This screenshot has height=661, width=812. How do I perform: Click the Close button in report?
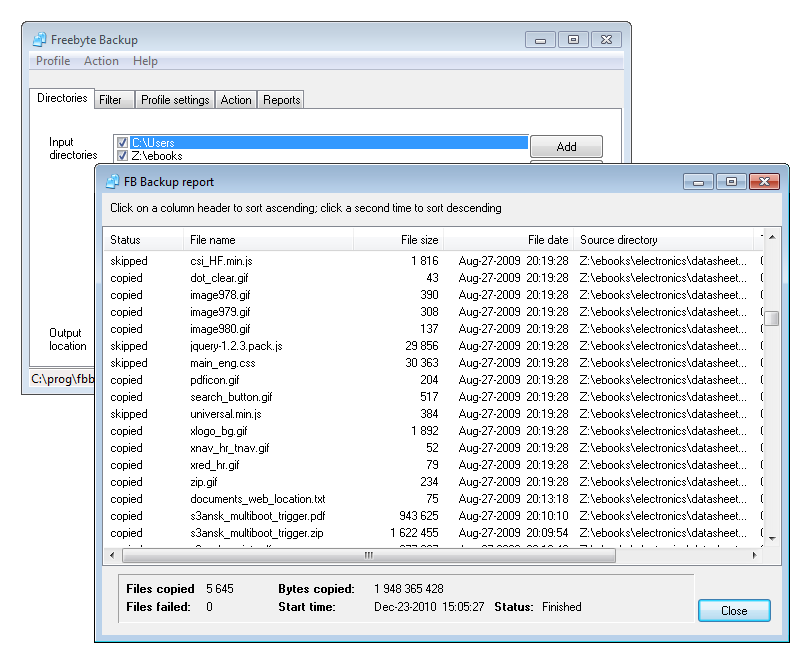coord(734,611)
